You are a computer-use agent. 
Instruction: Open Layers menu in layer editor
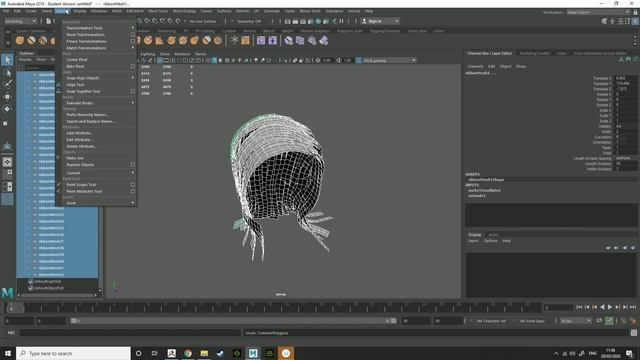[x=473, y=241]
